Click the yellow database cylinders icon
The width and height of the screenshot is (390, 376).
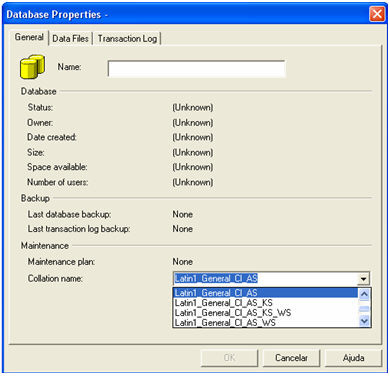[32, 67]
